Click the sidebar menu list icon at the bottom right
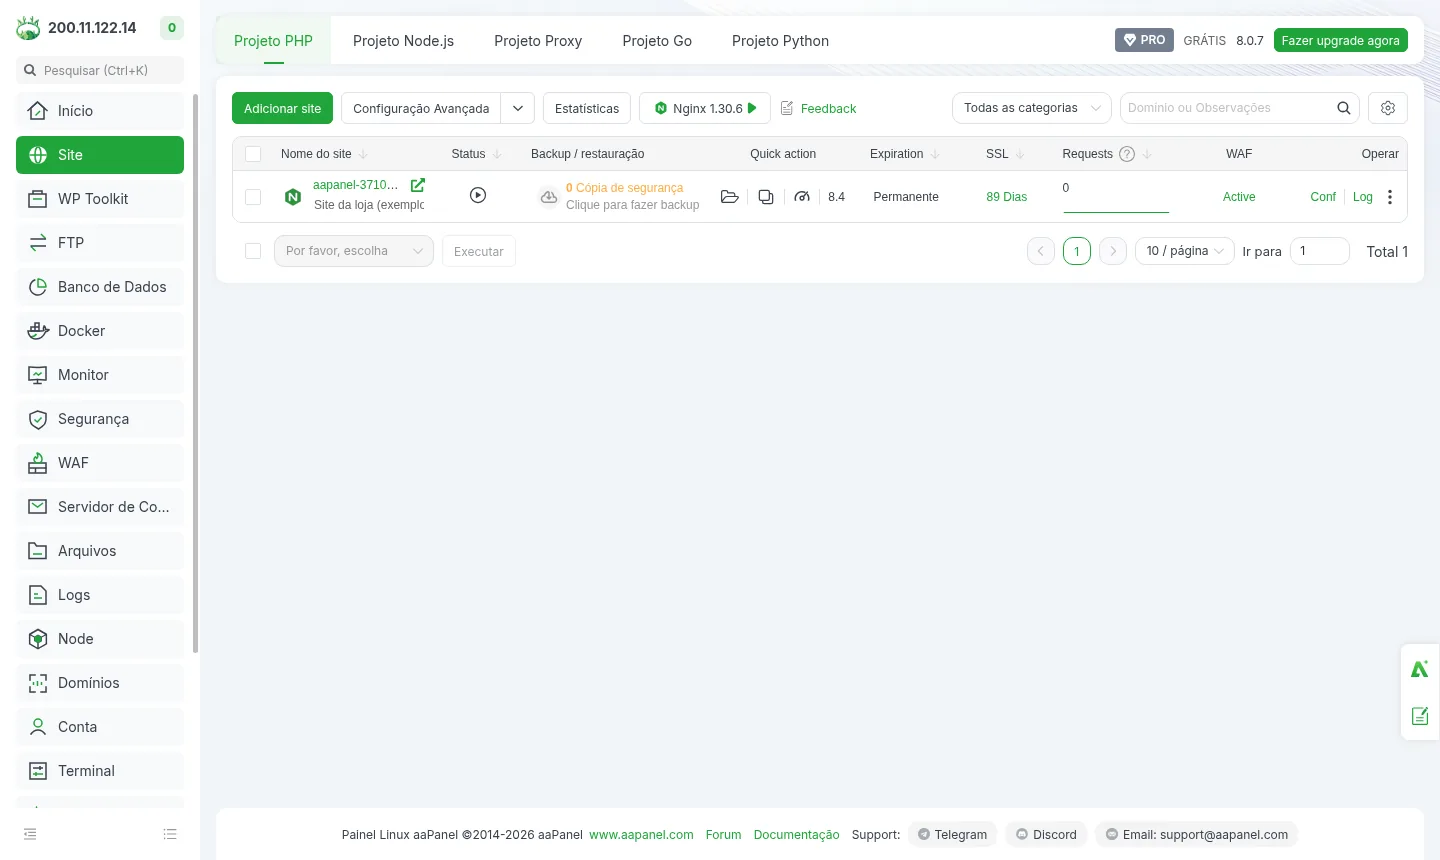Image resolution: width=1440 pixels, height=860 pixels. point(170,834)
